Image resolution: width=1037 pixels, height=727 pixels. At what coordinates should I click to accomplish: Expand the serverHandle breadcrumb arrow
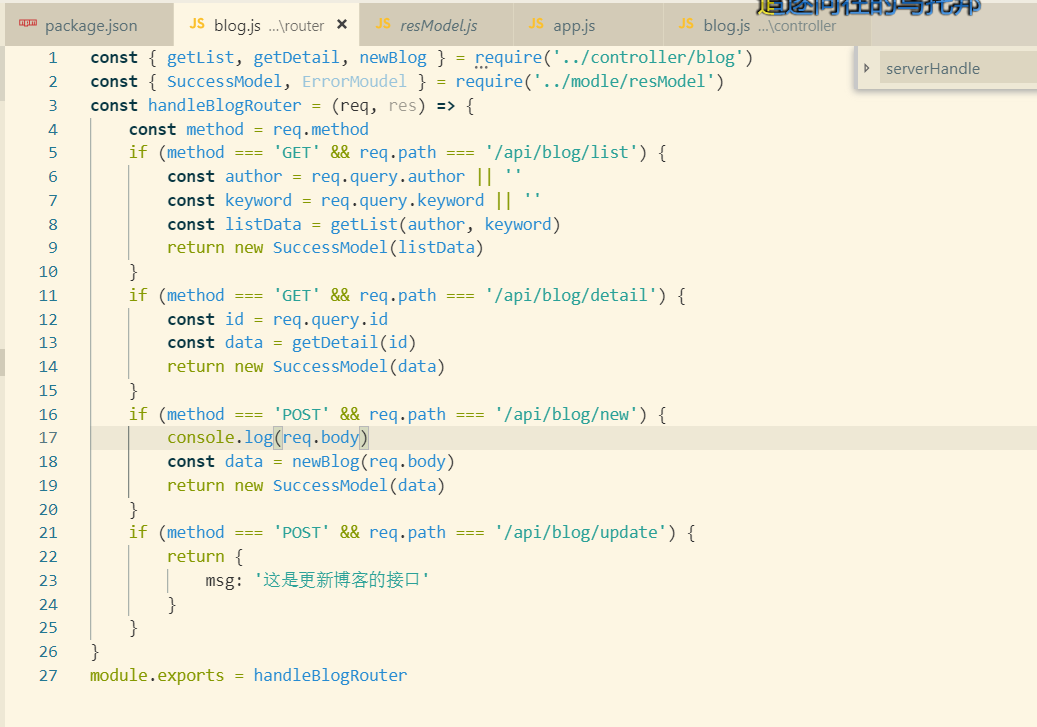(x=866, y=68)
